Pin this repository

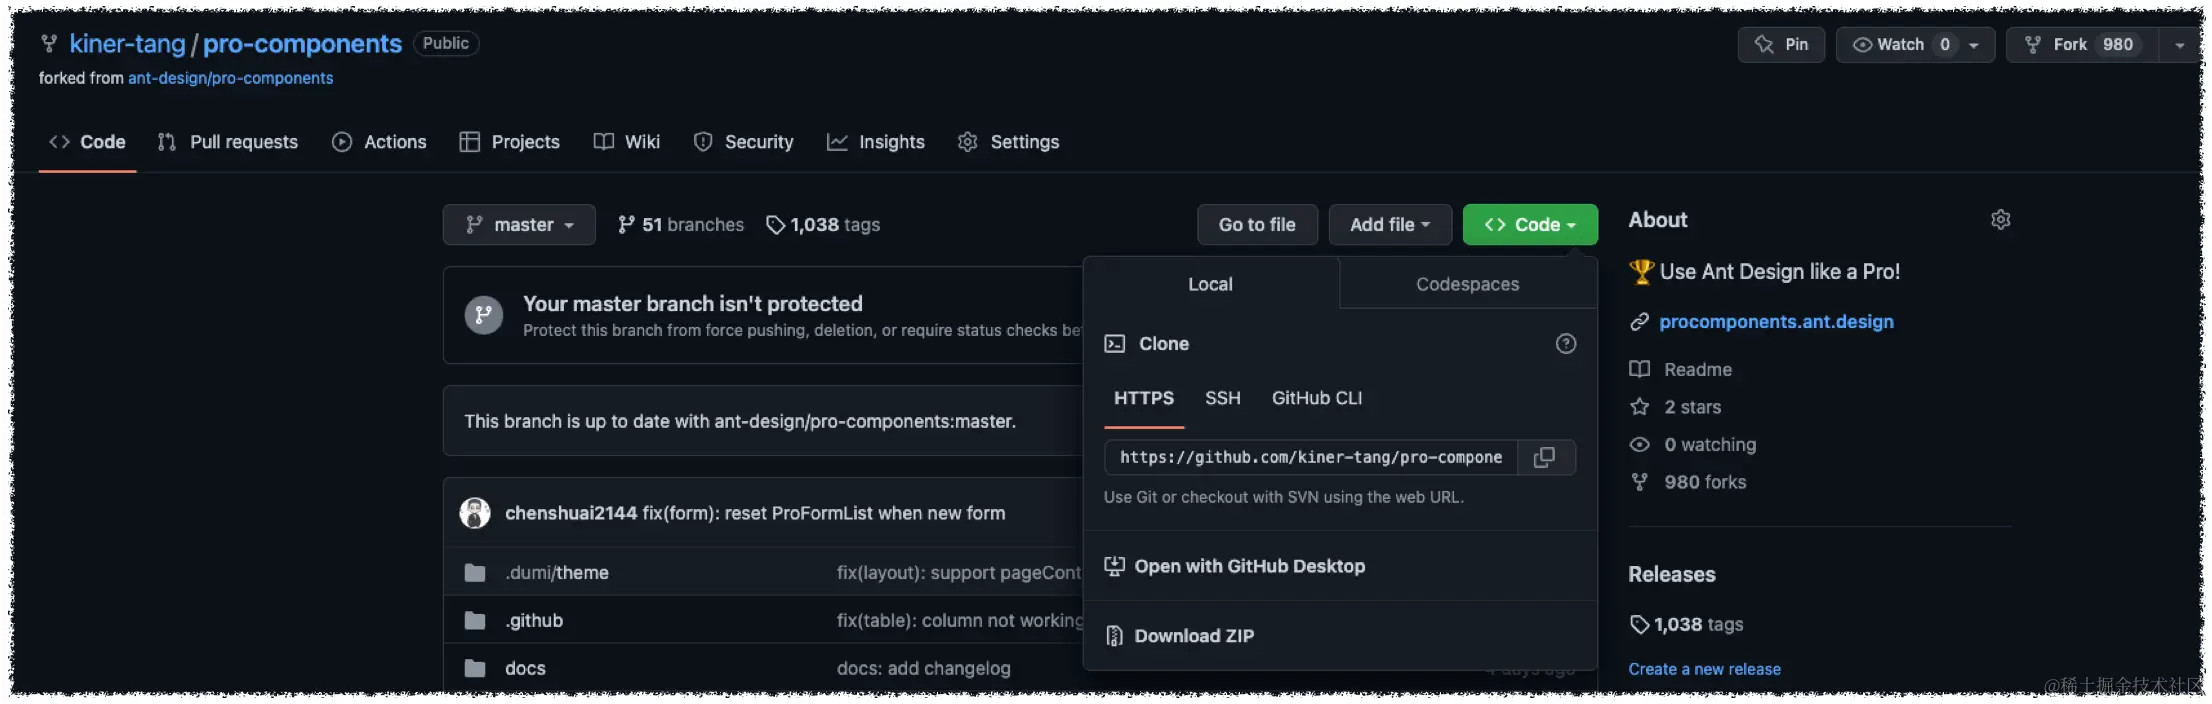pos(1781,45)
